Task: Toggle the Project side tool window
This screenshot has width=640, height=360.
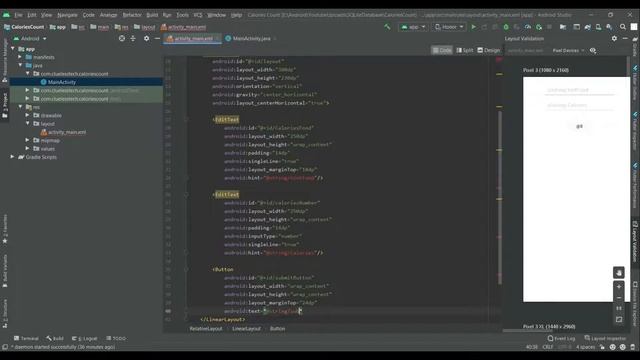Action: point(4,106)
